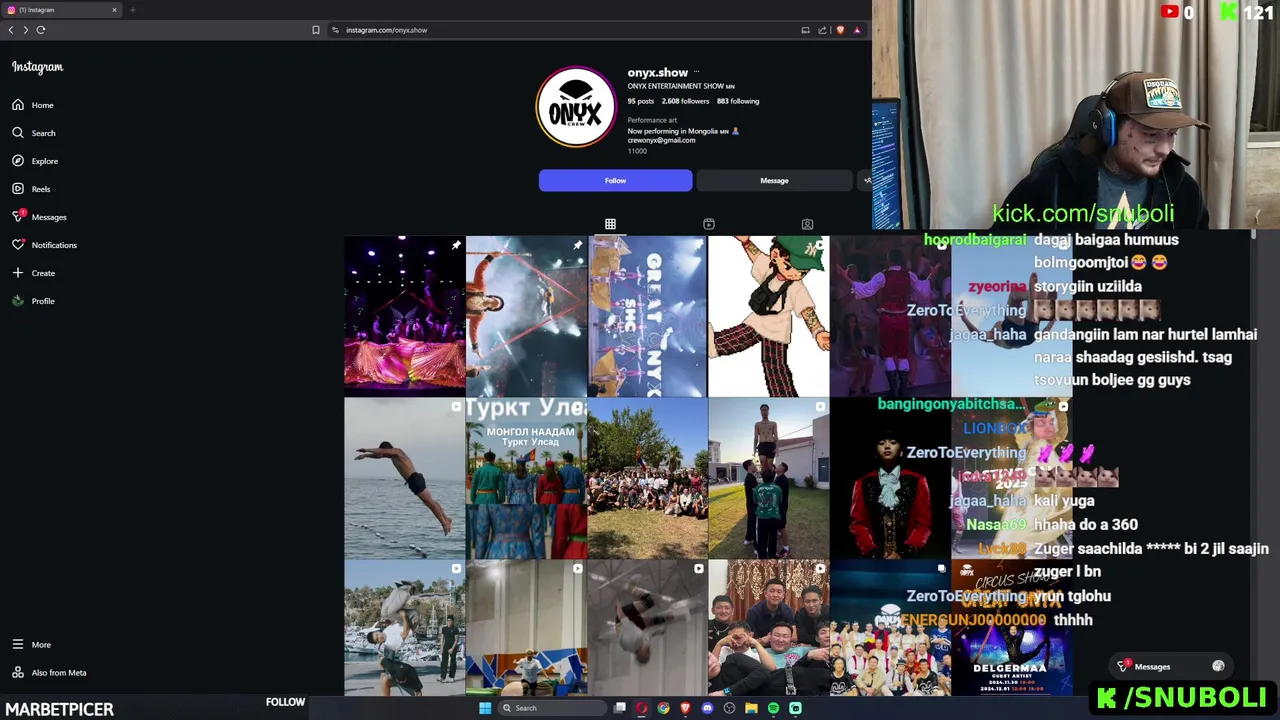Open Also from Meta link

point(49,673)
